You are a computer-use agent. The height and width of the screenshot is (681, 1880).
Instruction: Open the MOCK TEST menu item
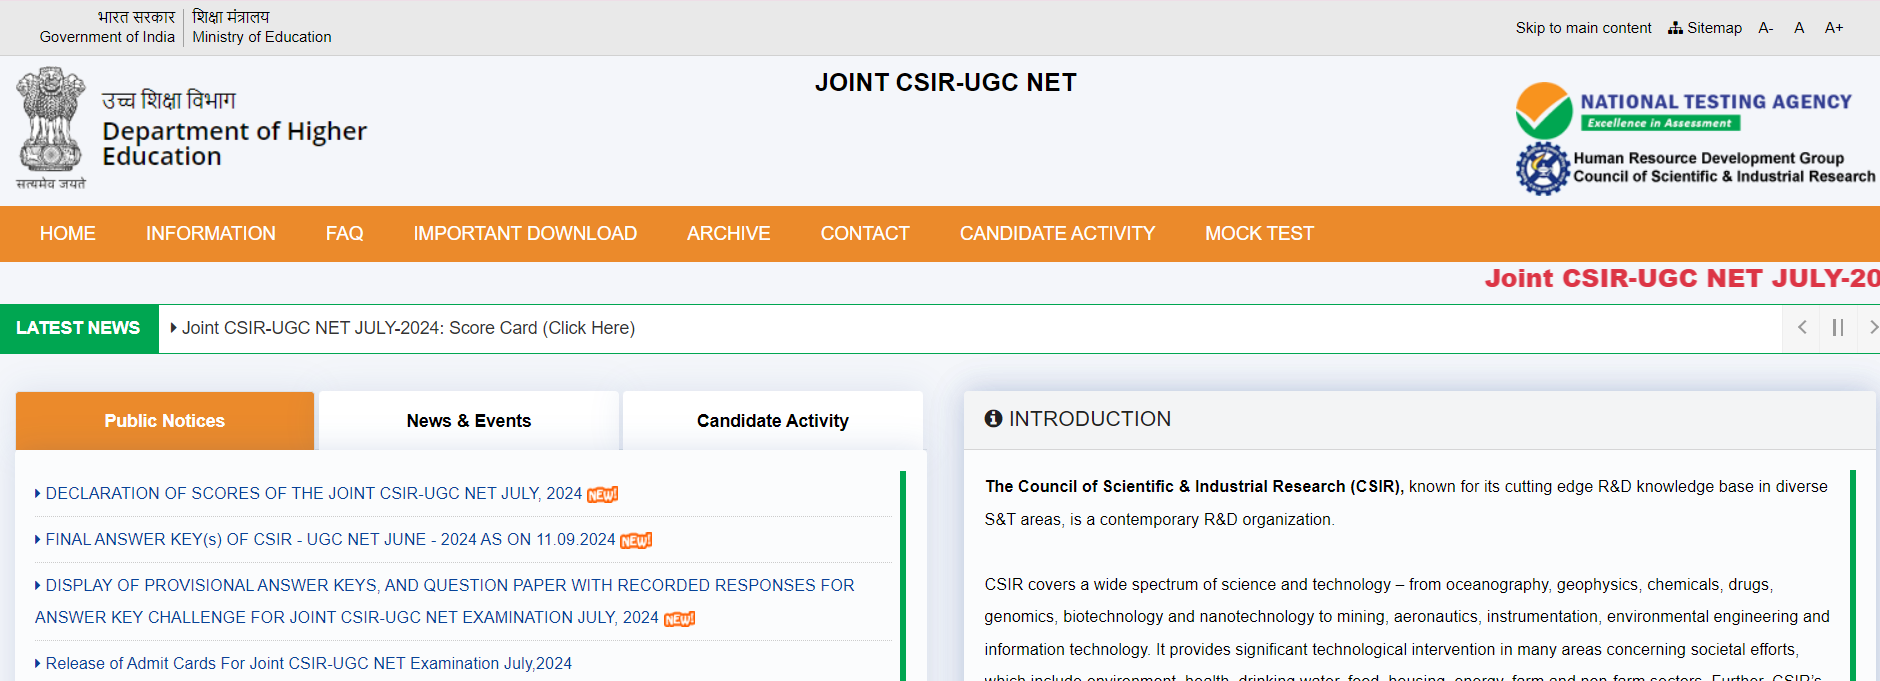1259,233
